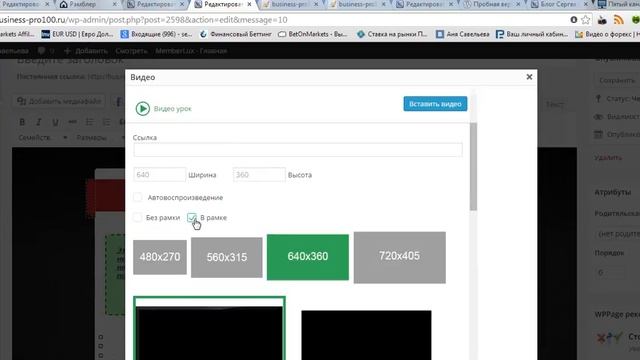Toggle underline in the editor toolbar
Image resolution: width=640 pixels, height=360 pixels.
[x=56, y=122]
